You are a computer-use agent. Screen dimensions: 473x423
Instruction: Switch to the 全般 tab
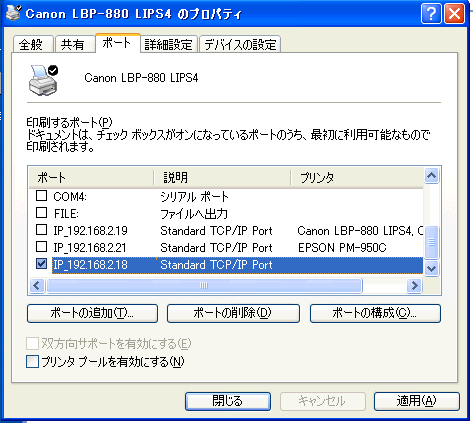33,45
